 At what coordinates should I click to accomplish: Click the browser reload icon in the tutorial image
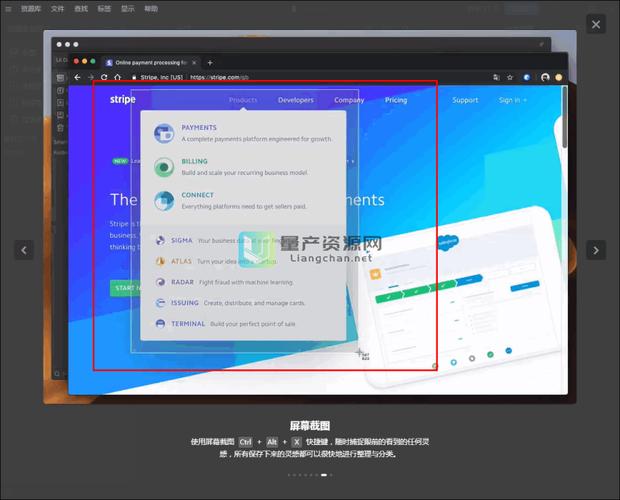click(104, 77)
